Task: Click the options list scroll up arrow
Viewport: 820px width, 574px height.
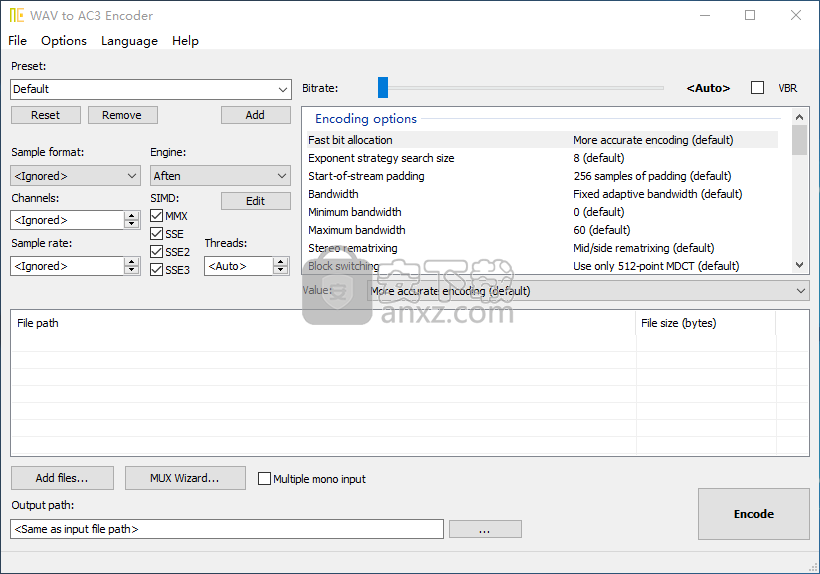Action: click(x=799, y=117)
